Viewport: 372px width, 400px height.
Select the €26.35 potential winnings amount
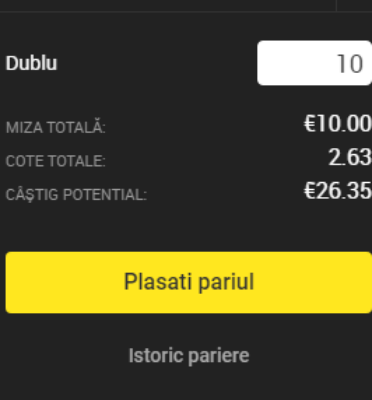pyautogui.click(x=338, y=191)
